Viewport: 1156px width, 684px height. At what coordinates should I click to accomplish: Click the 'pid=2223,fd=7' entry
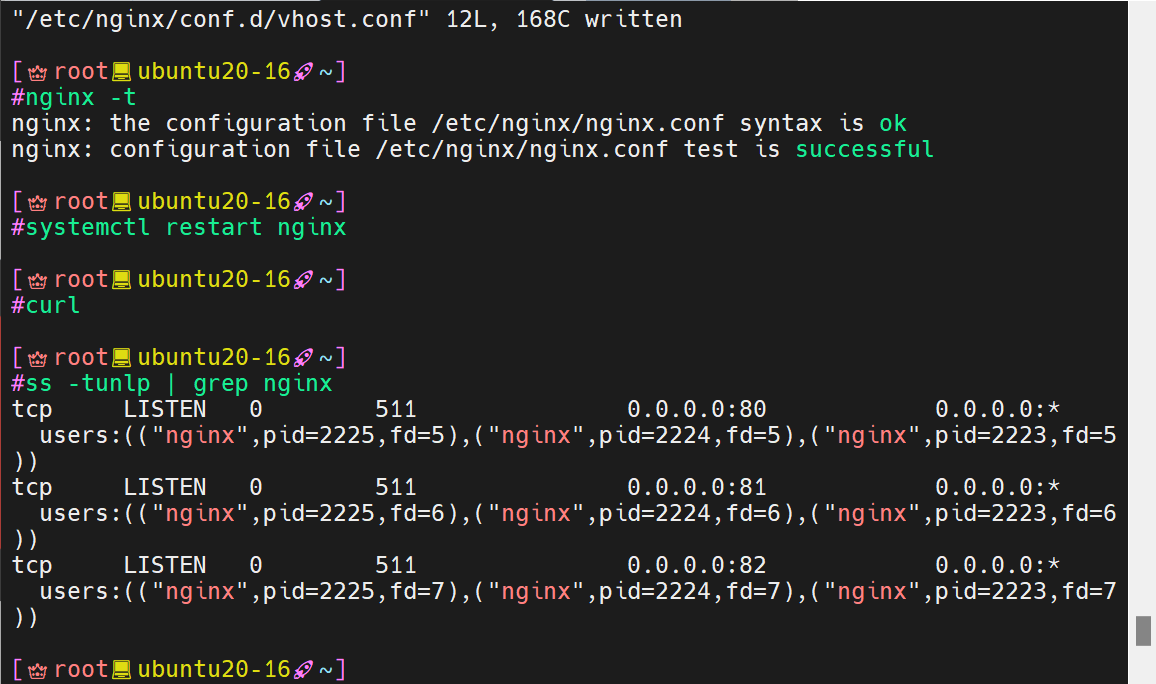click(x=1026, y=592)
